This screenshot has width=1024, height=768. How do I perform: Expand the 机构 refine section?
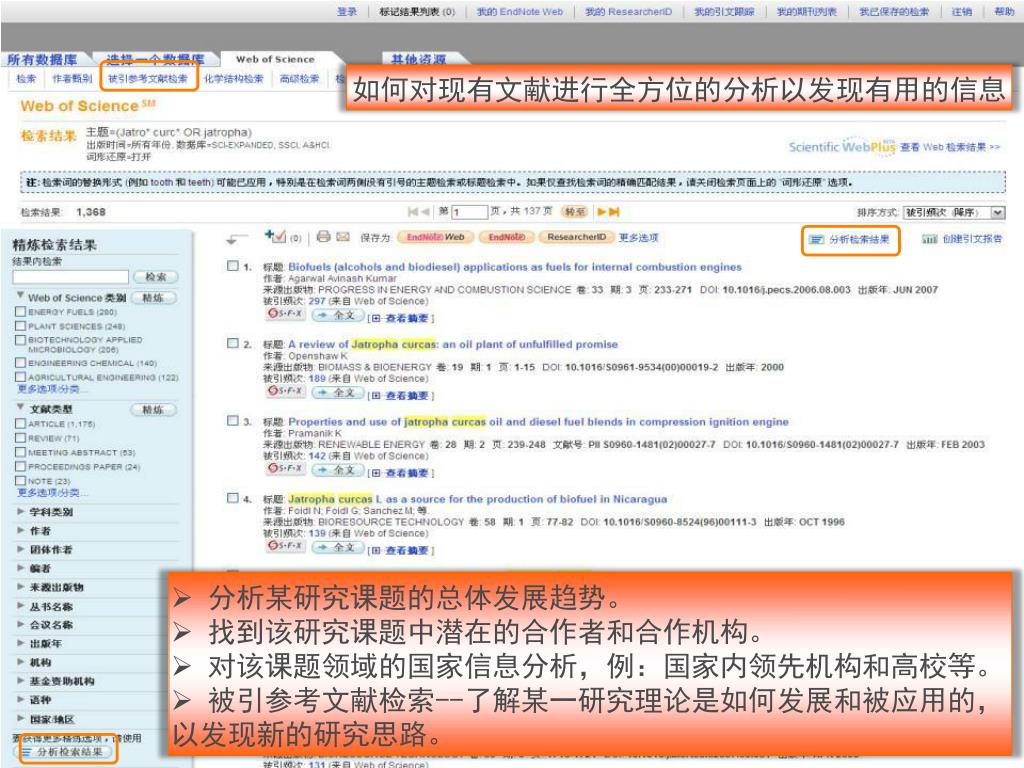[x=21, y=662]
